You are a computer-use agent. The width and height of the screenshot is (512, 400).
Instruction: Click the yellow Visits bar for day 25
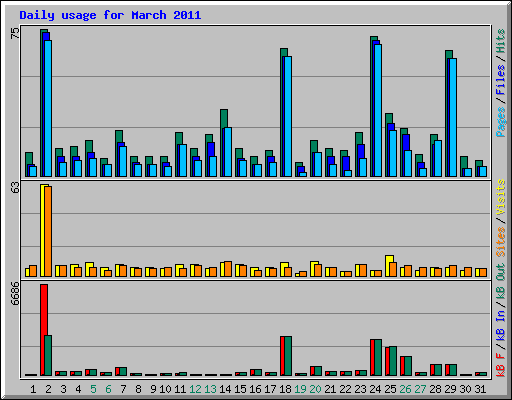pos(388,266)
